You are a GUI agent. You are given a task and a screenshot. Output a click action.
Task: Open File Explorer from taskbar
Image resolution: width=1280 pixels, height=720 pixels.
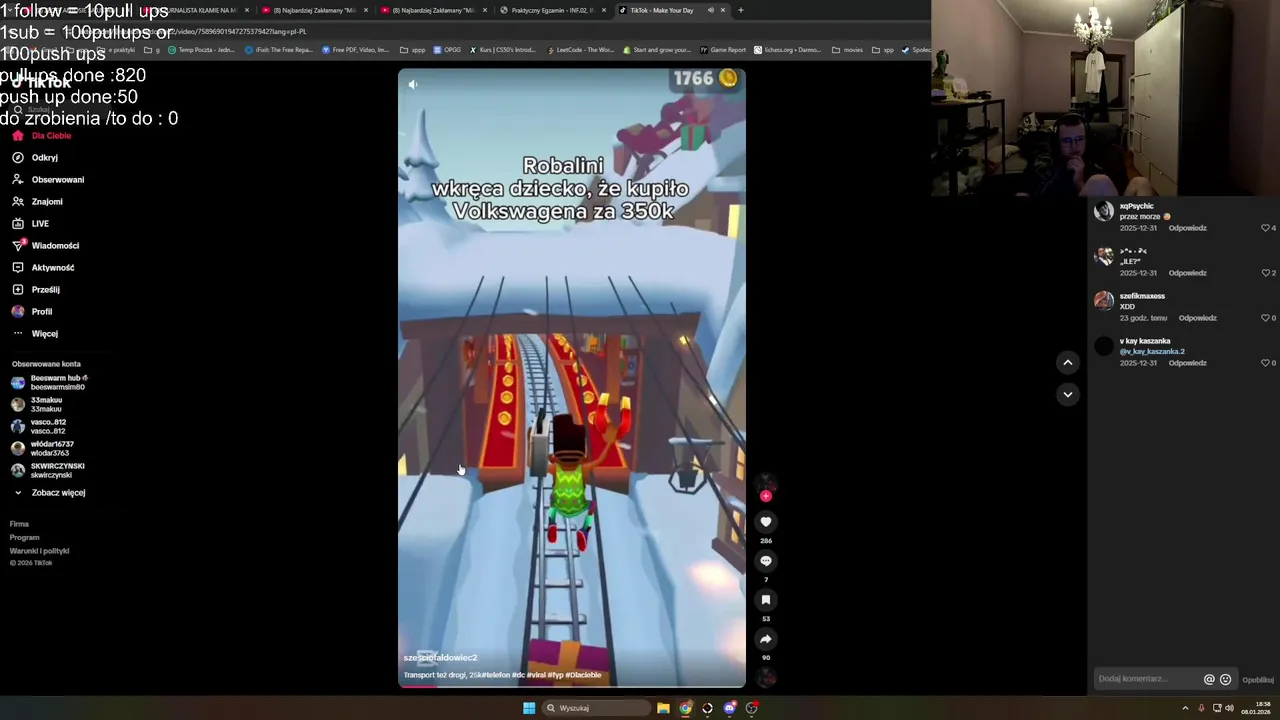point(663,708)
